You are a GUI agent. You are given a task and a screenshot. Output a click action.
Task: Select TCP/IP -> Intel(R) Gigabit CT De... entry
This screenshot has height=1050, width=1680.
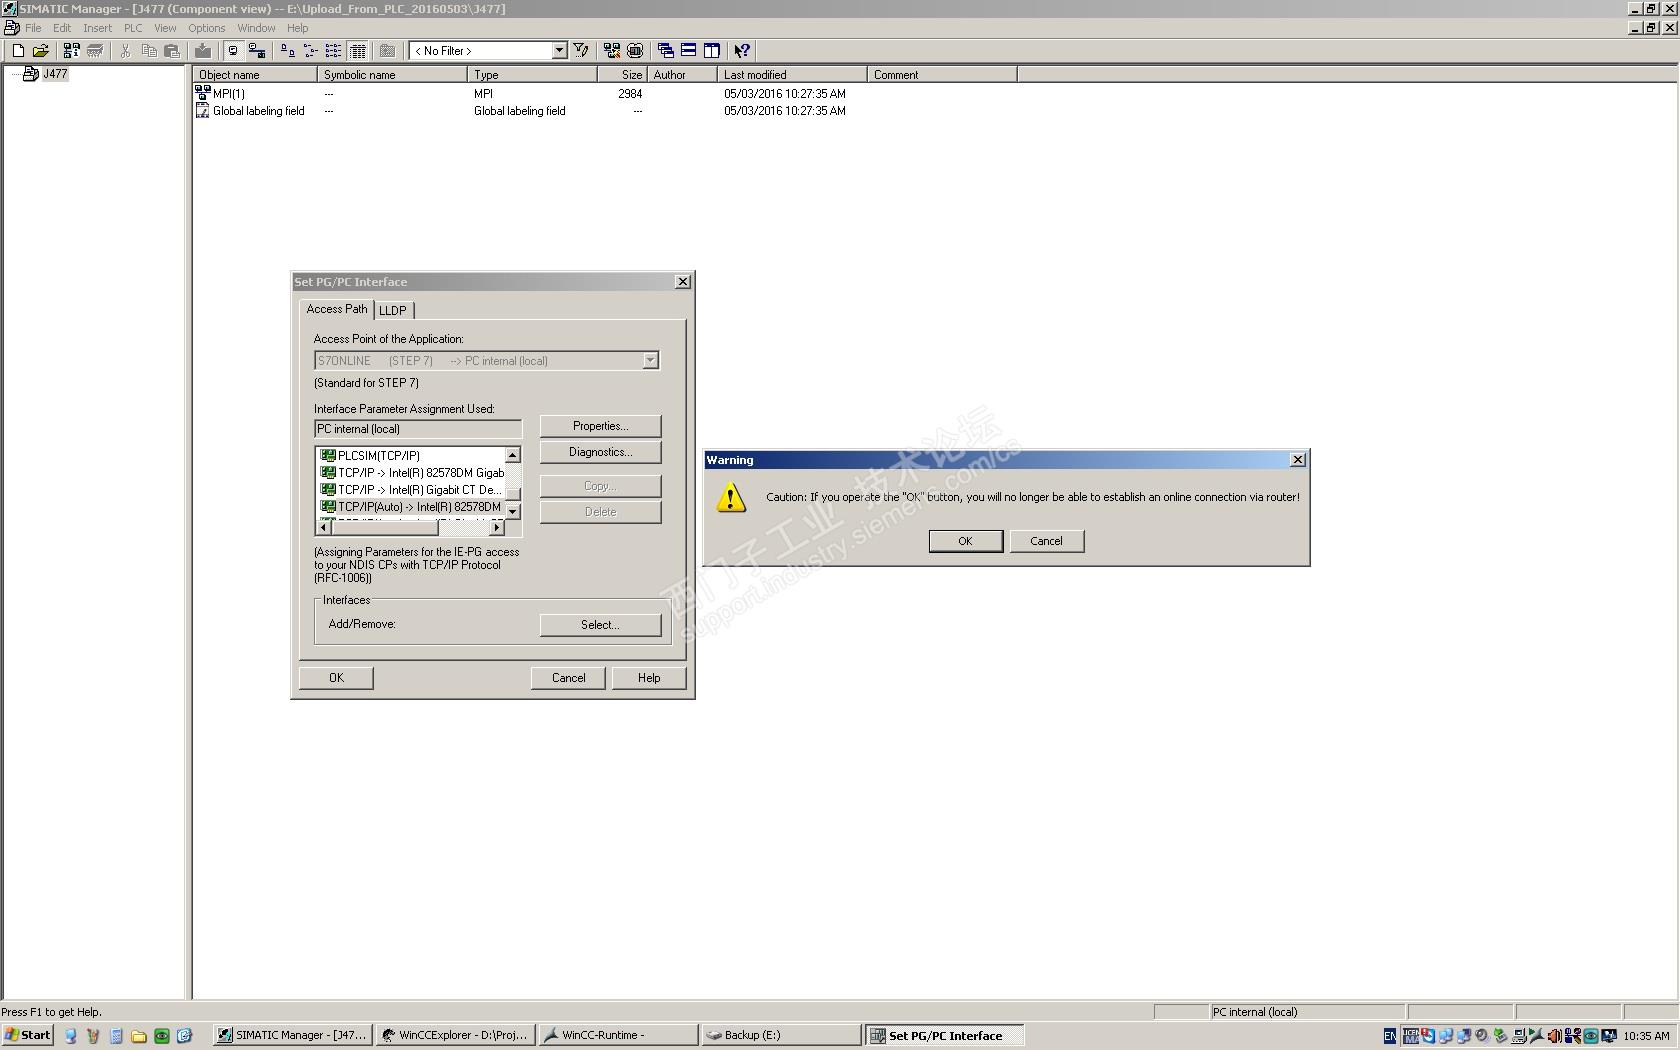tap(411, 490)
